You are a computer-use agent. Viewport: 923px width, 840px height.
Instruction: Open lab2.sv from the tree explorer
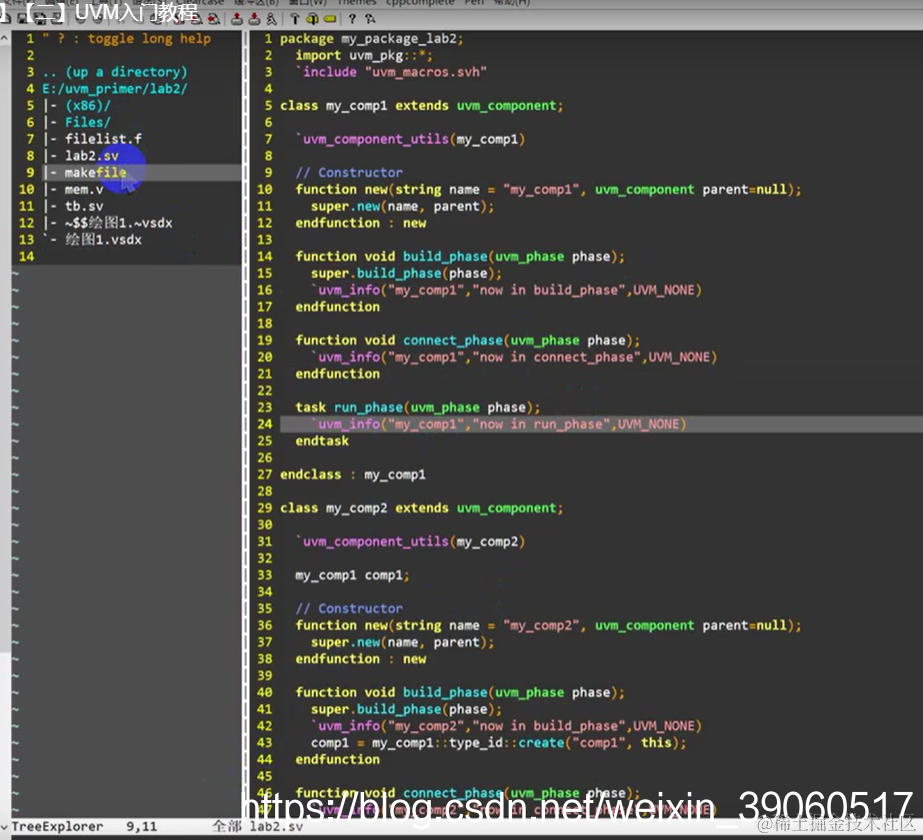(x=92, y=156)
